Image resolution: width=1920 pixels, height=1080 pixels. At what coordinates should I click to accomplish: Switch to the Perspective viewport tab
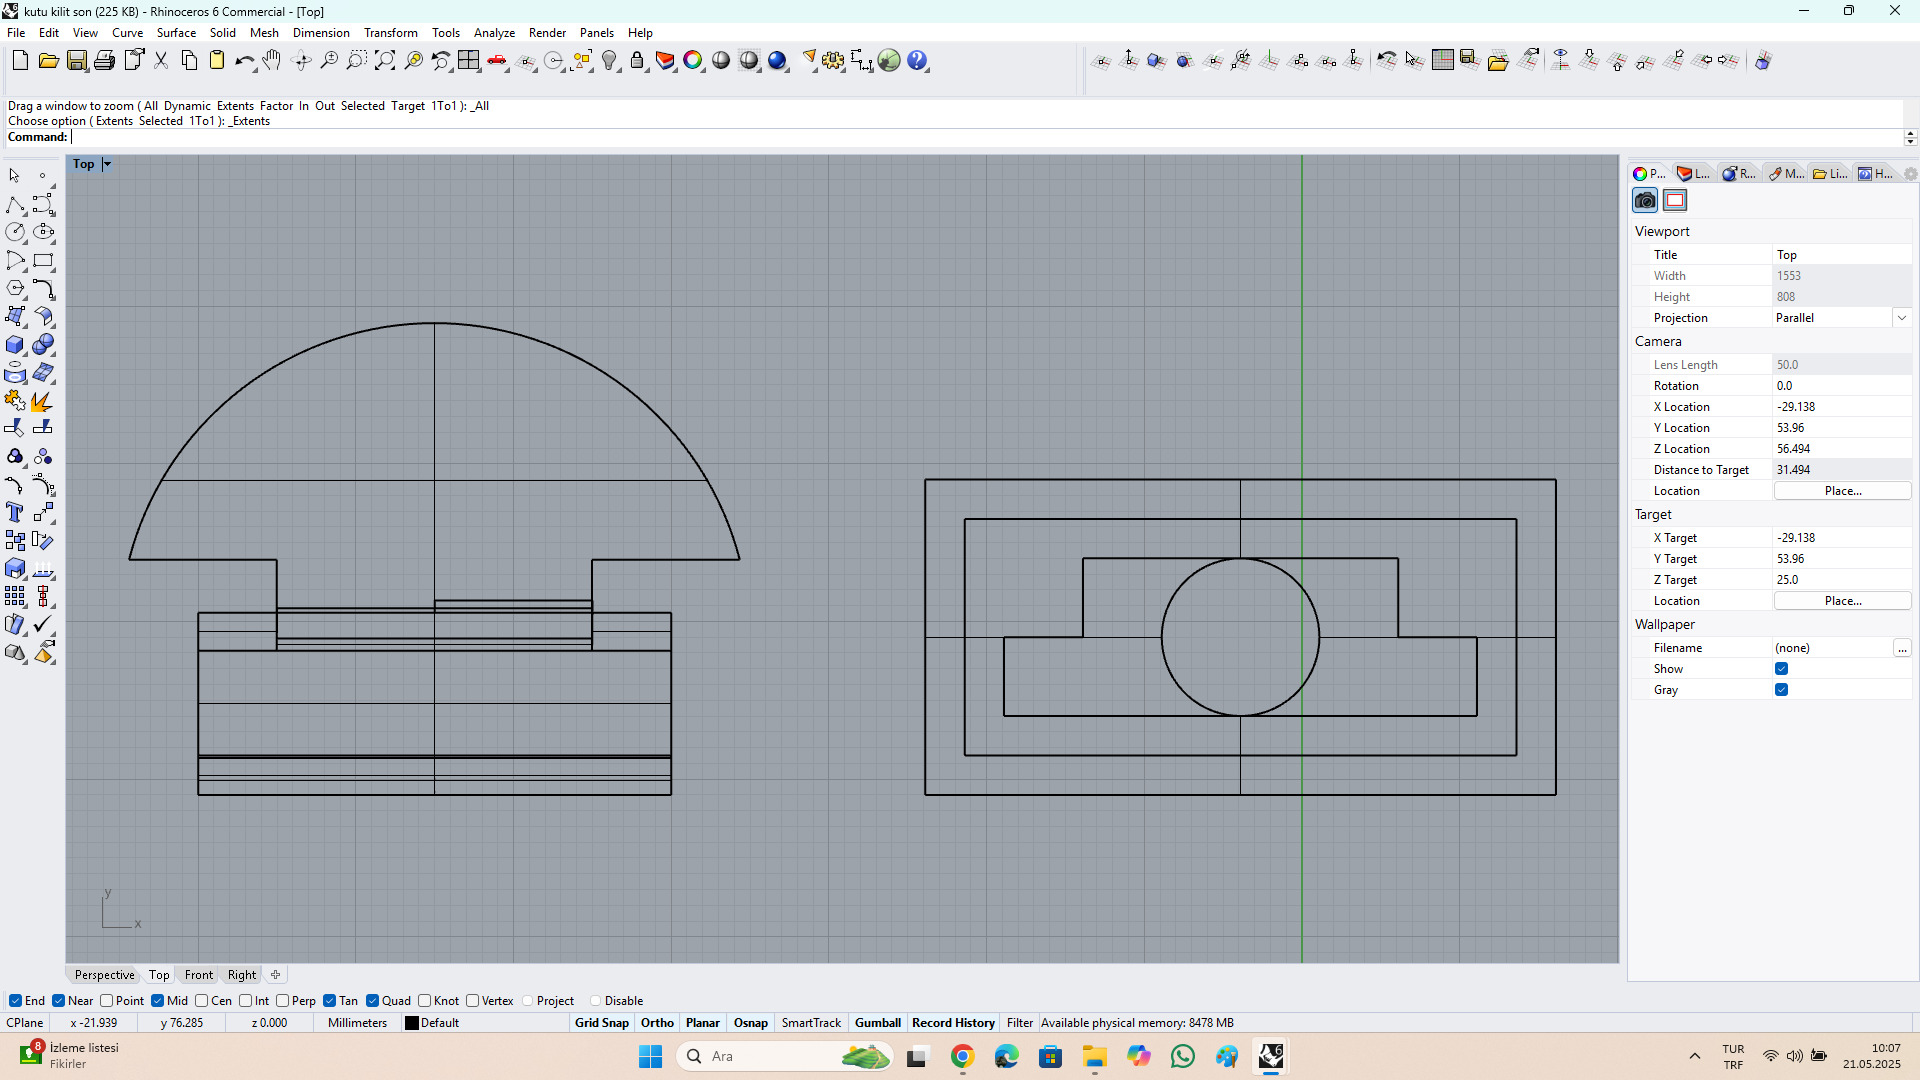104,975
